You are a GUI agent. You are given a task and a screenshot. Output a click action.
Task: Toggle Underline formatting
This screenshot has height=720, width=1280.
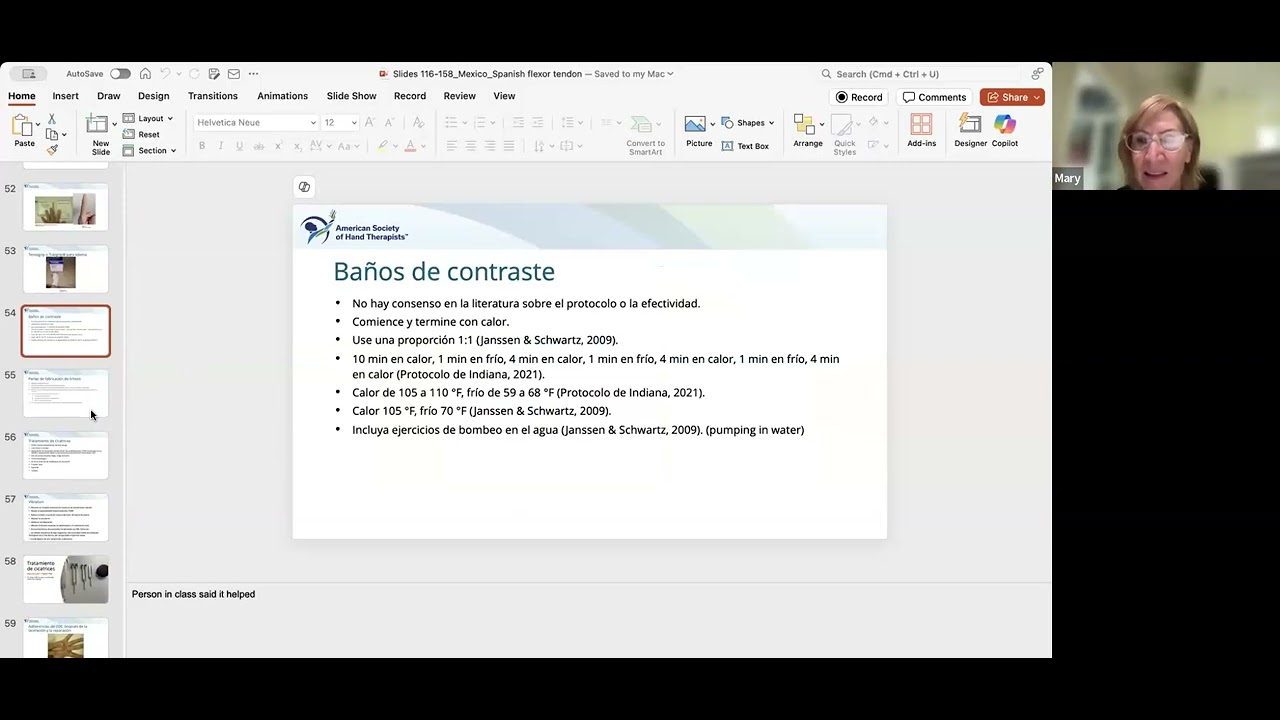point(239,146)
